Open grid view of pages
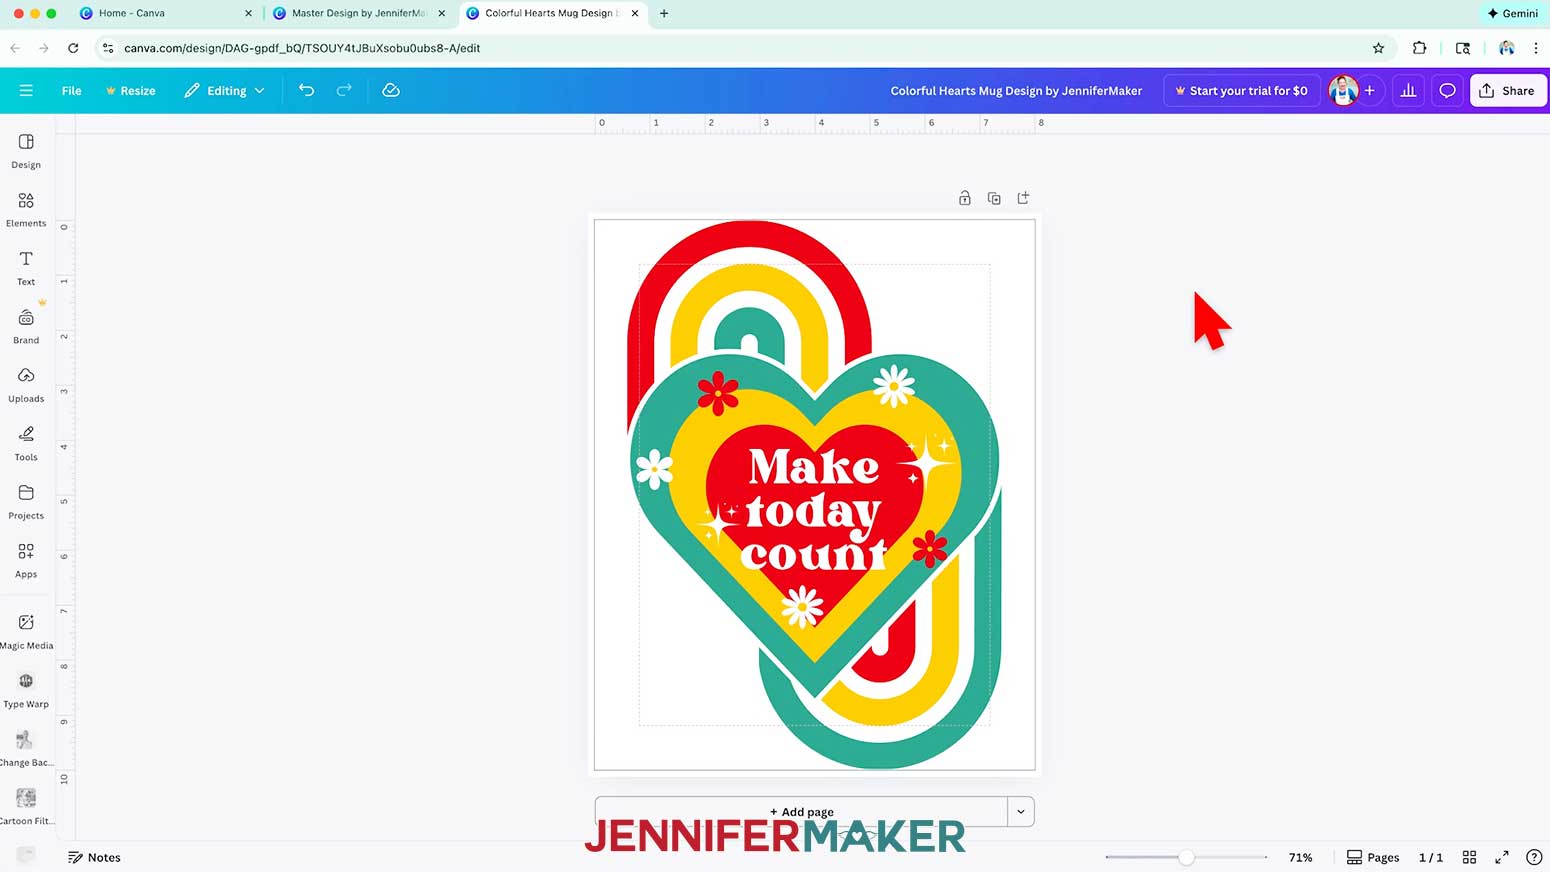This screenshot has width=1550, height=872. (1469, 857)
